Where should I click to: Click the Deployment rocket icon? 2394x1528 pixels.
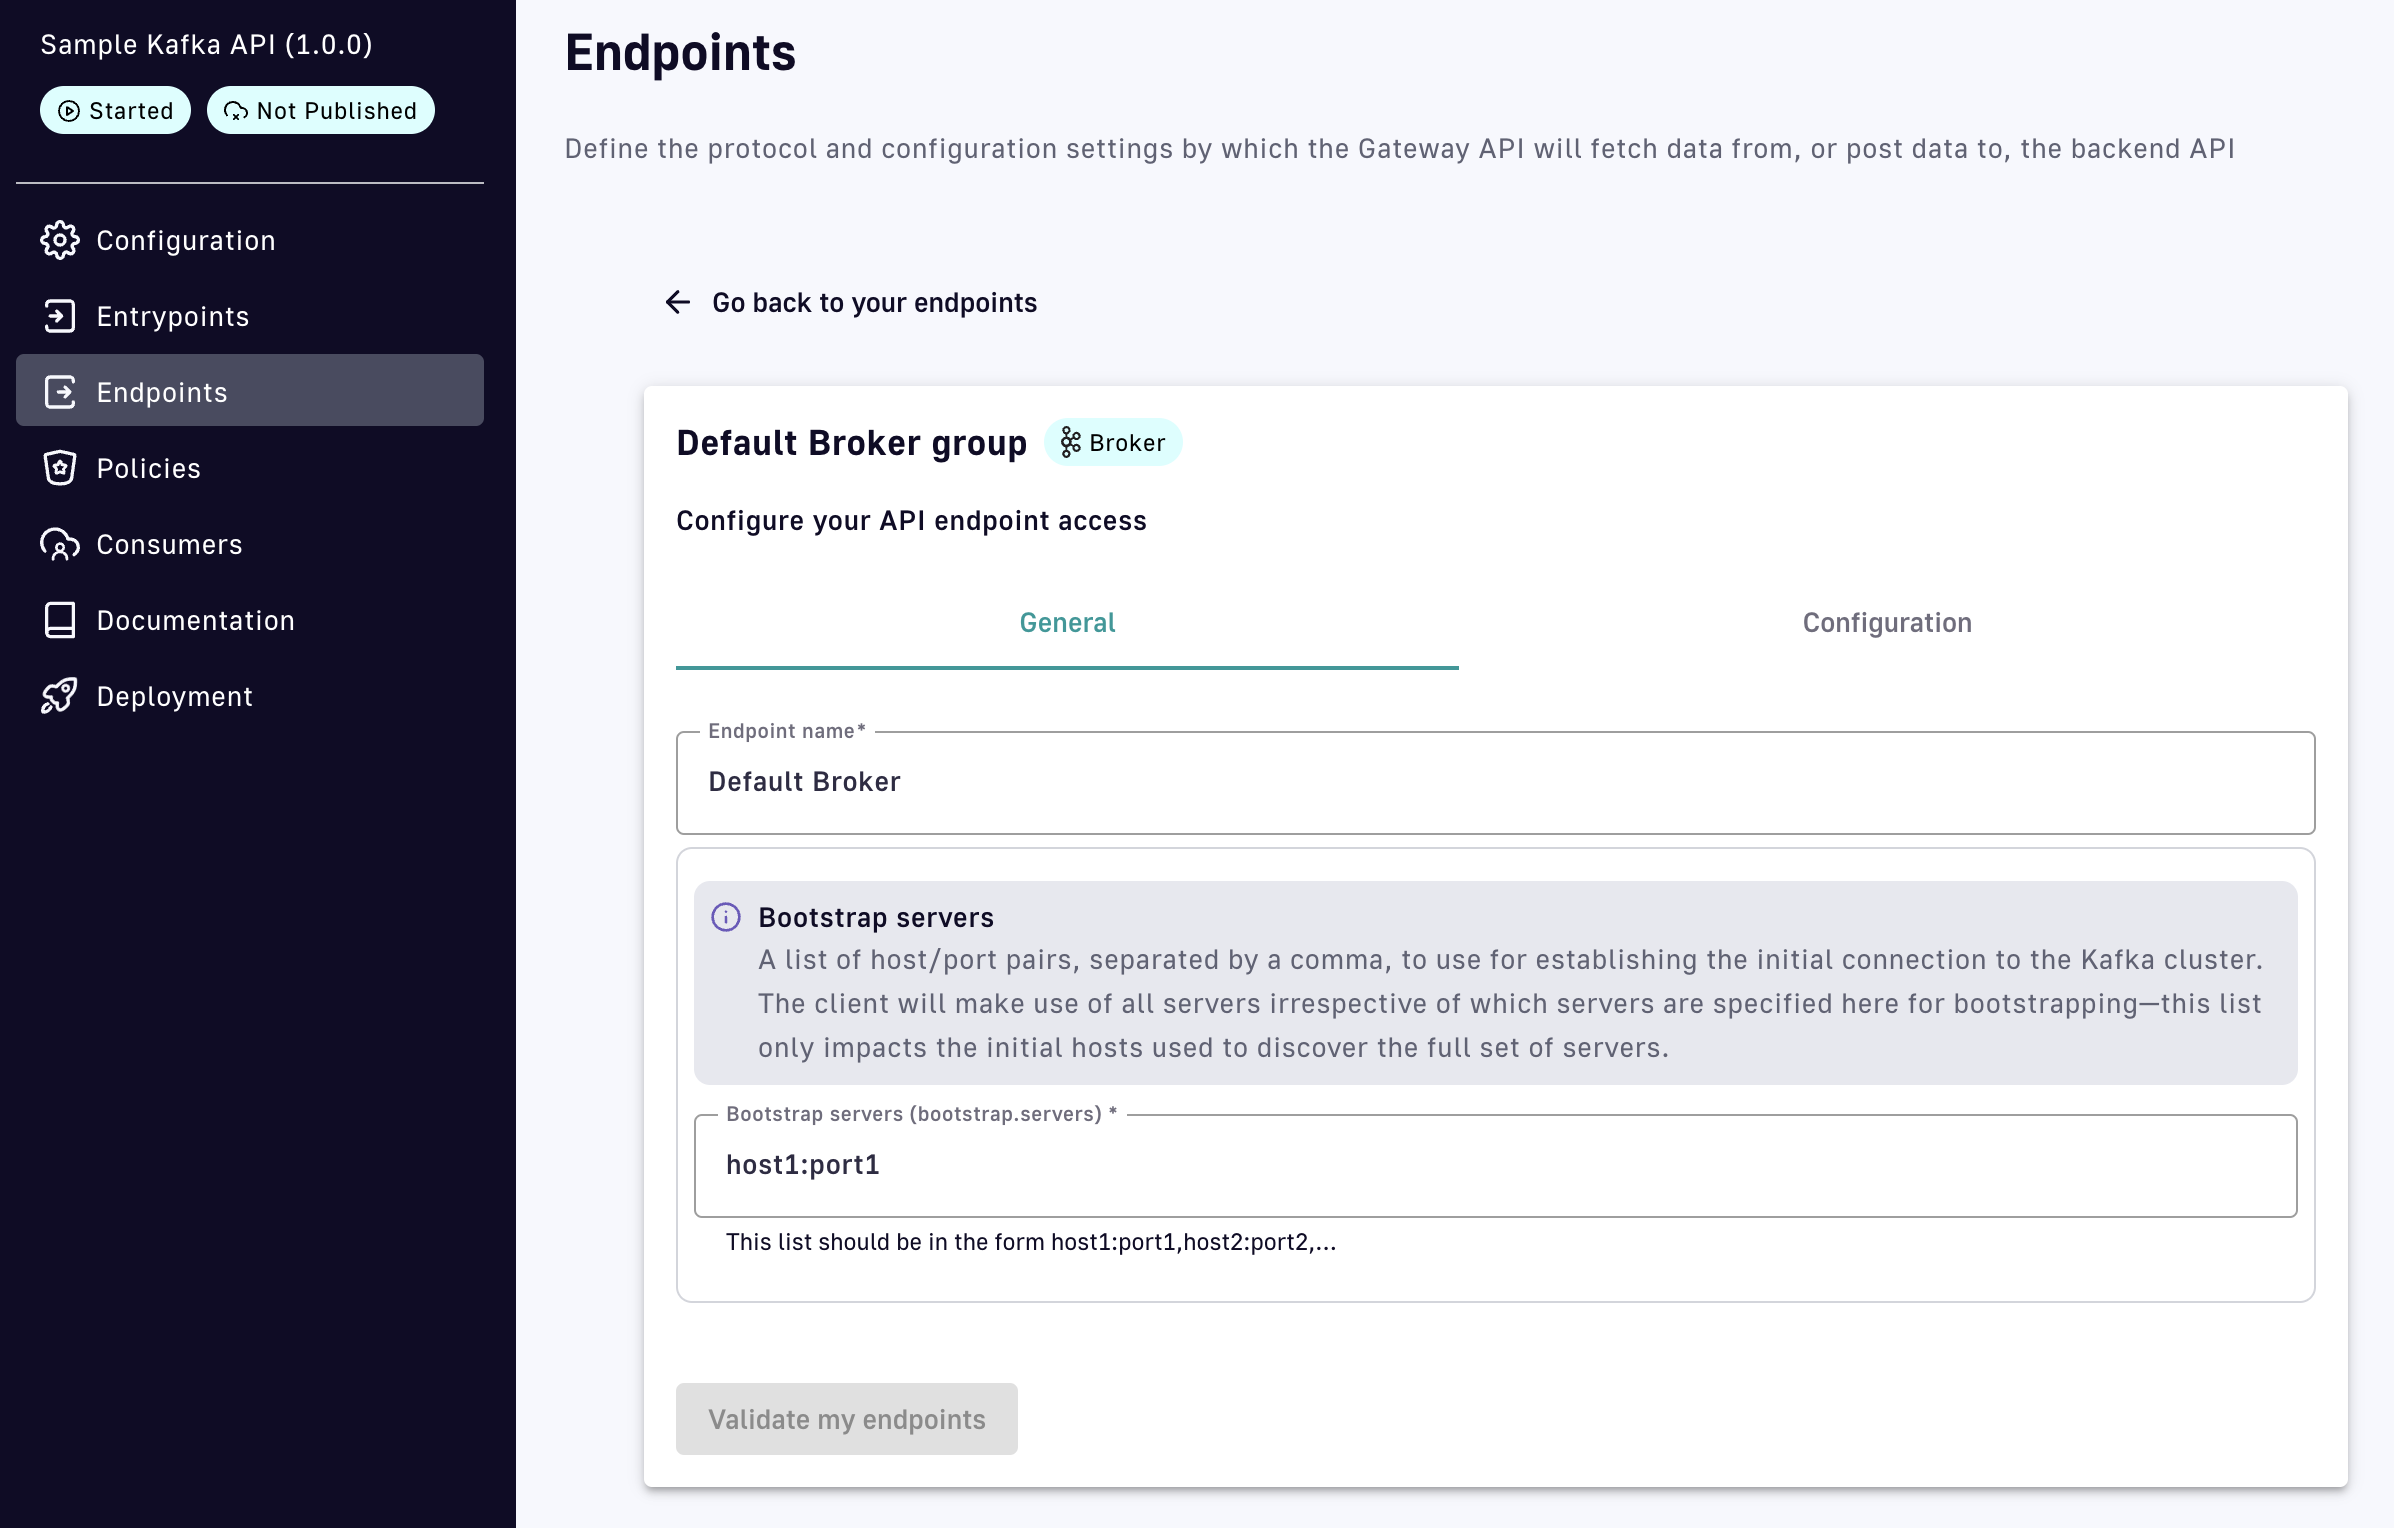(60, 696)
